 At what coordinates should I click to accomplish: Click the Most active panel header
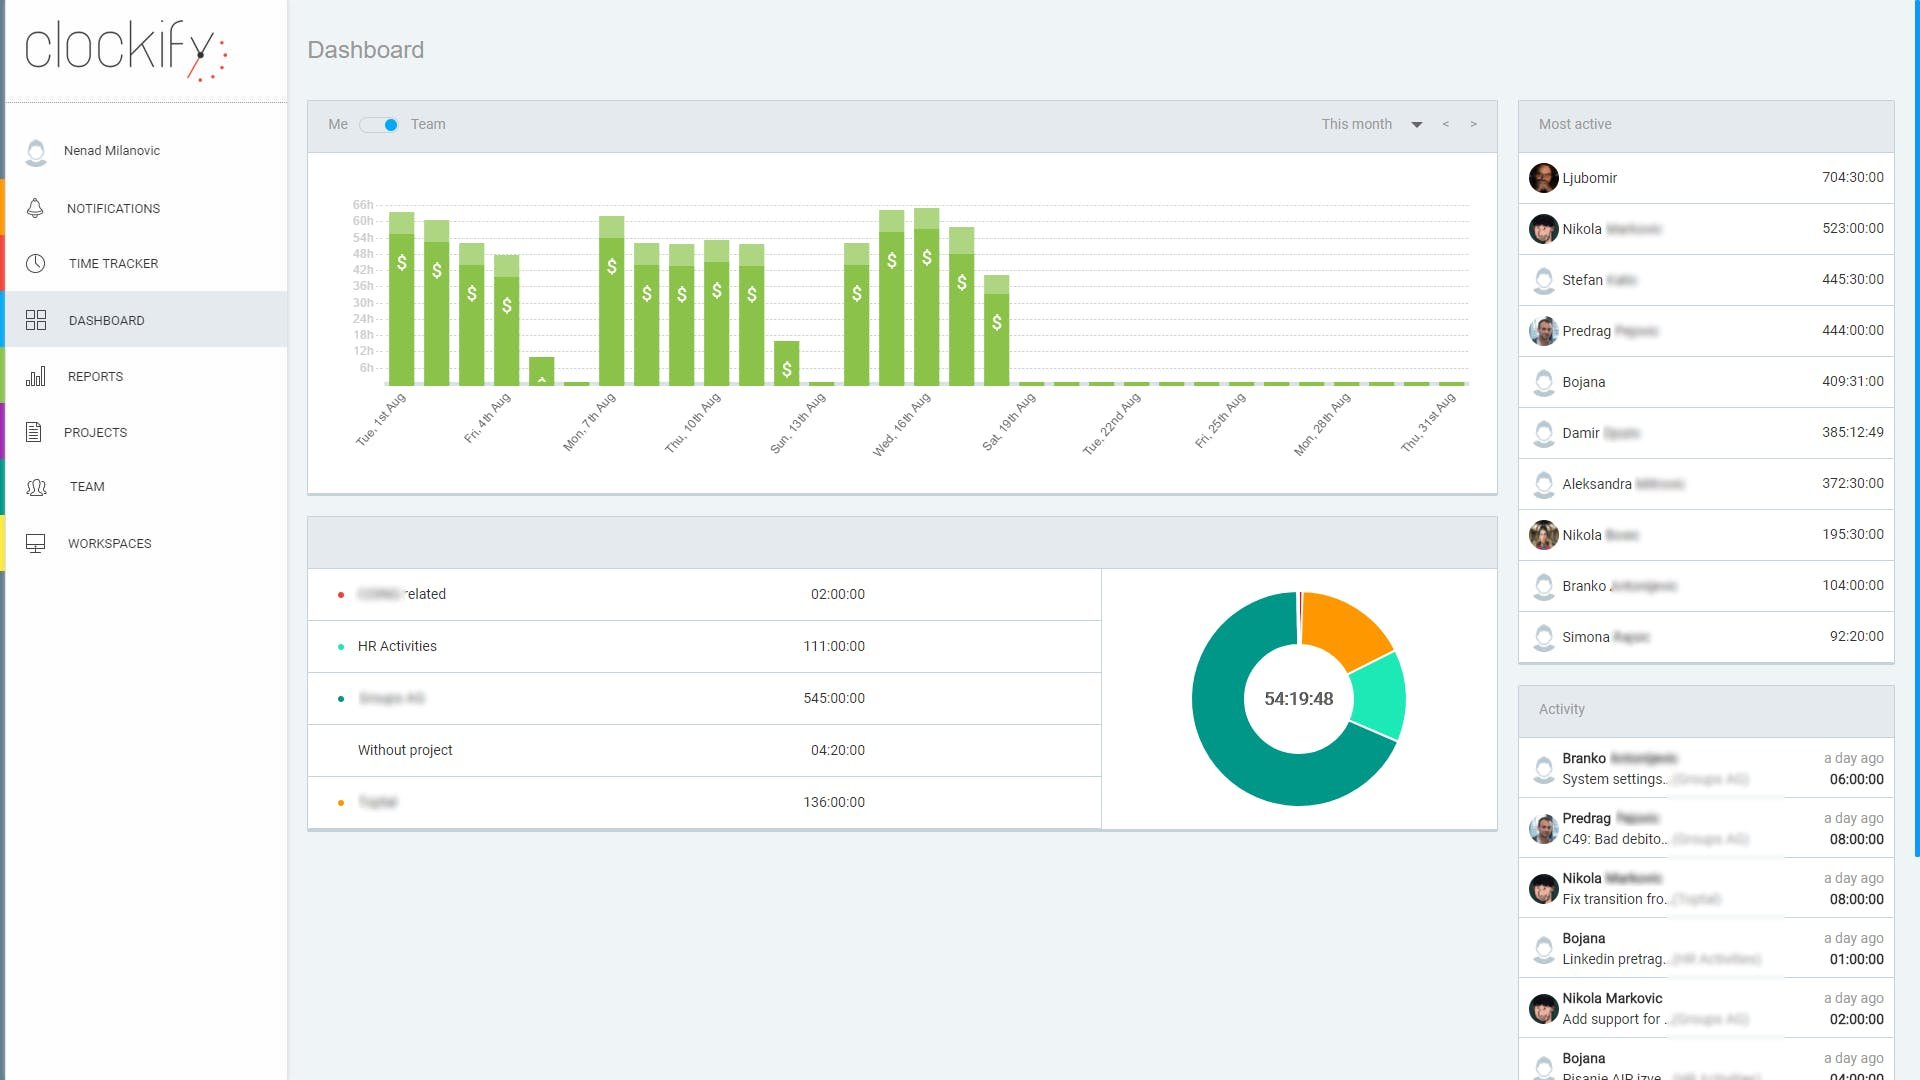(x=1706, y=126)
